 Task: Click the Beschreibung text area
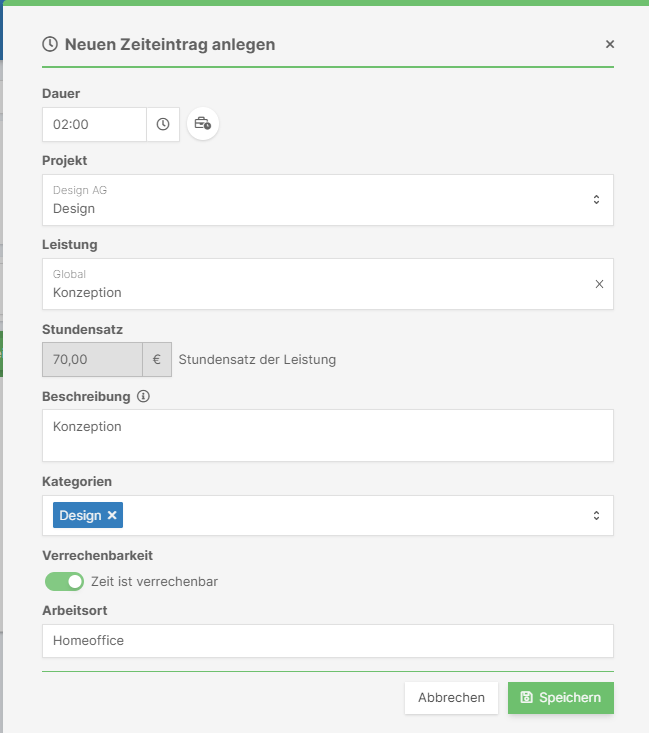tap(328, 435)
